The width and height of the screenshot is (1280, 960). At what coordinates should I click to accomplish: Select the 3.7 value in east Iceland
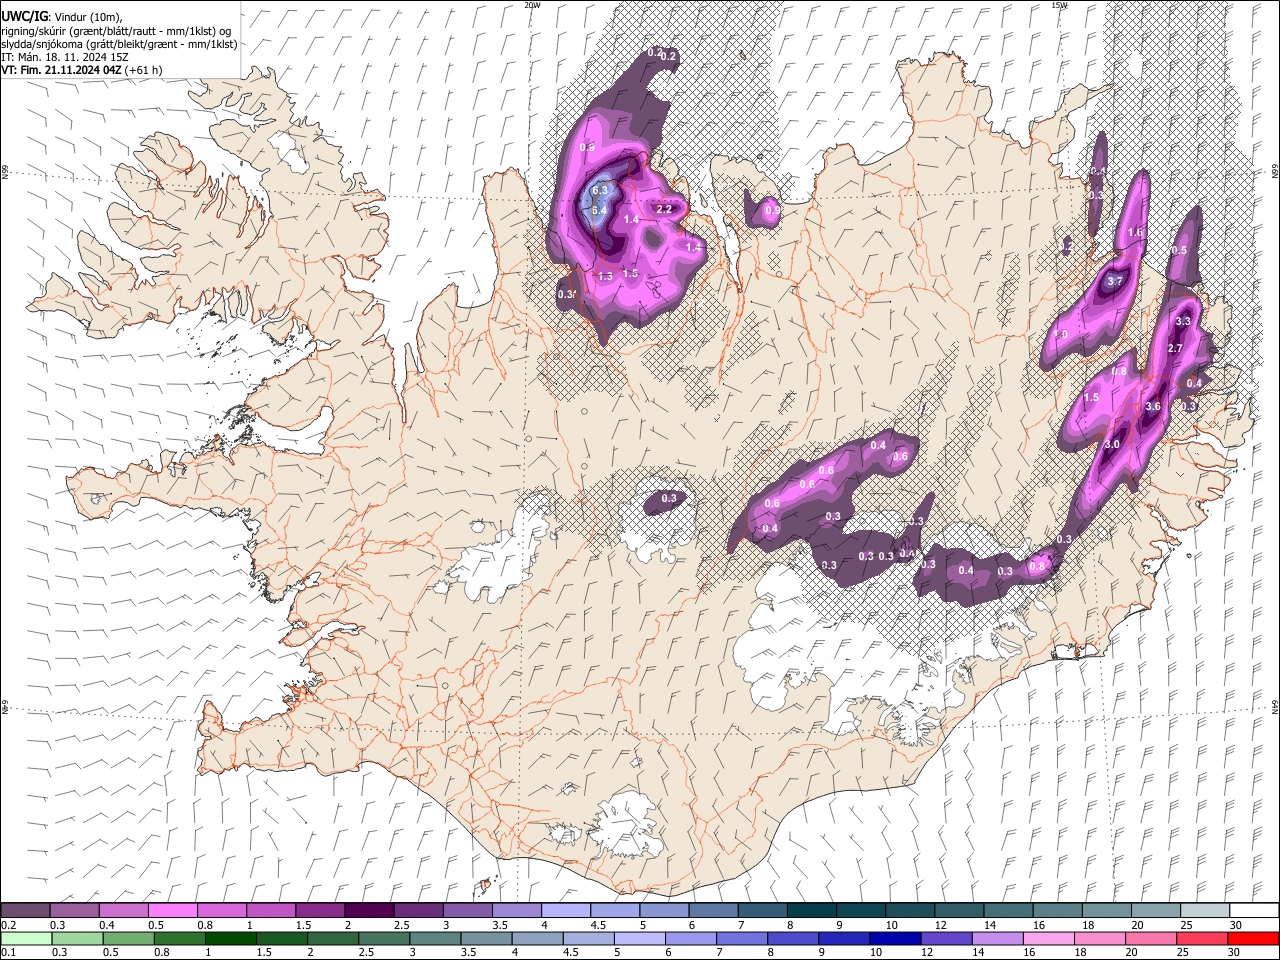coord(1116,282)
